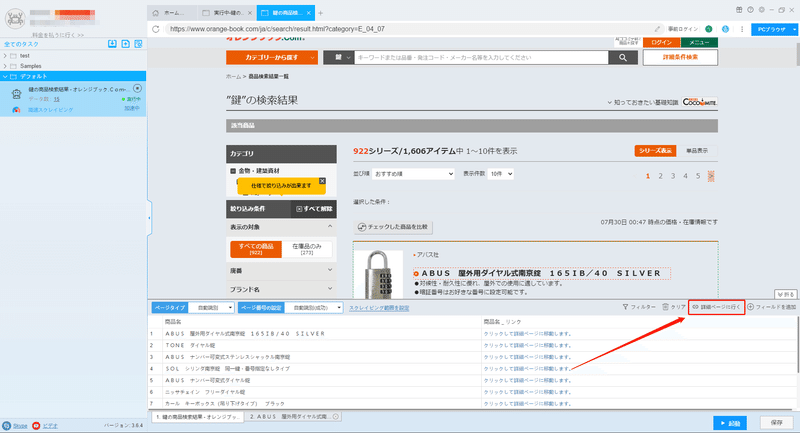The height and width of the screenshot is (433, 800).
Task: Click the 折る collapse button above data panel
Action: click(786, 294)
